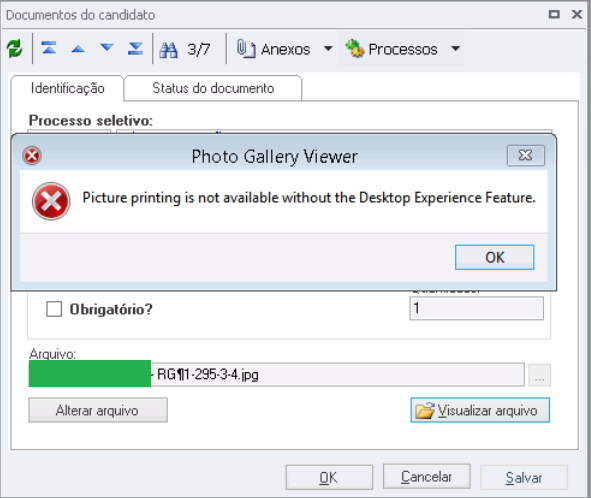Click the green refresh icon
The height and width of the screenshot is (498, 591).
15,49
